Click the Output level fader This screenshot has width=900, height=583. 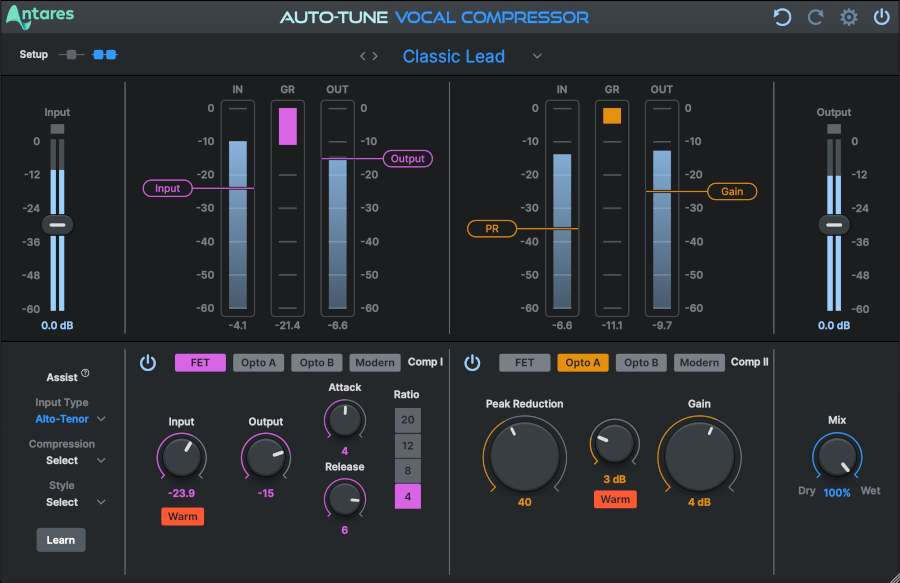834,224
